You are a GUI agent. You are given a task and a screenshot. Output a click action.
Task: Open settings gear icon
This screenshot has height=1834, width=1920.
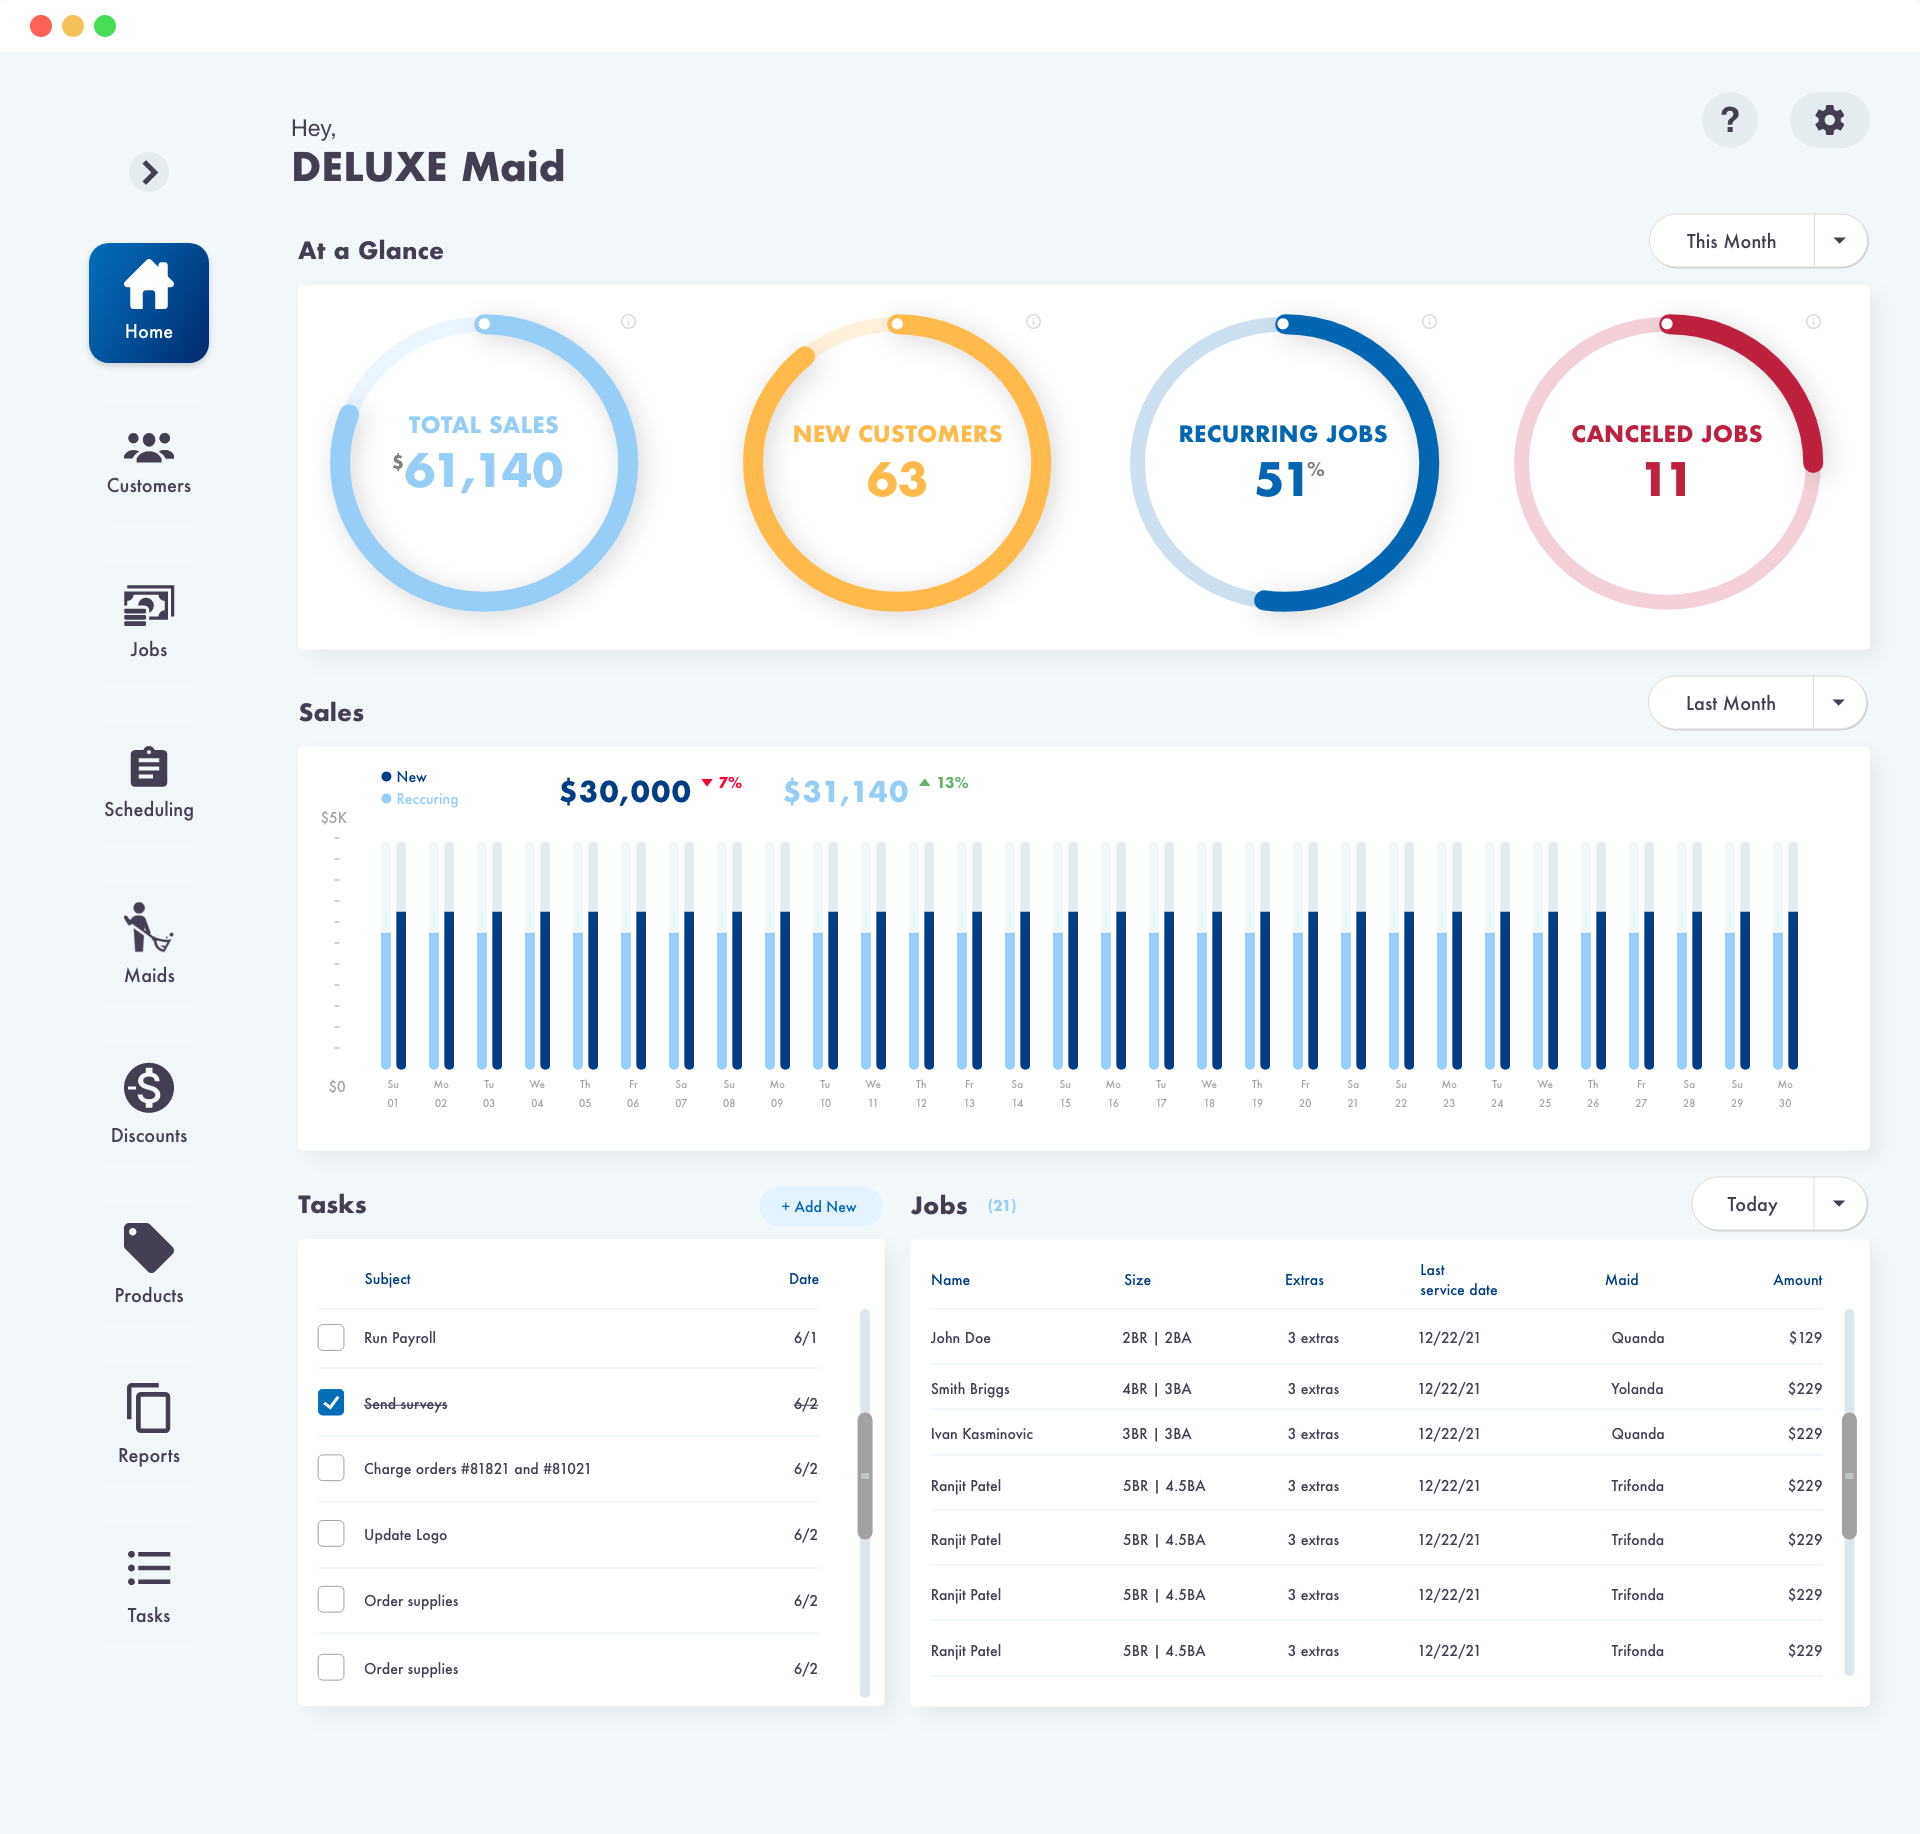tap(1829, 120)
